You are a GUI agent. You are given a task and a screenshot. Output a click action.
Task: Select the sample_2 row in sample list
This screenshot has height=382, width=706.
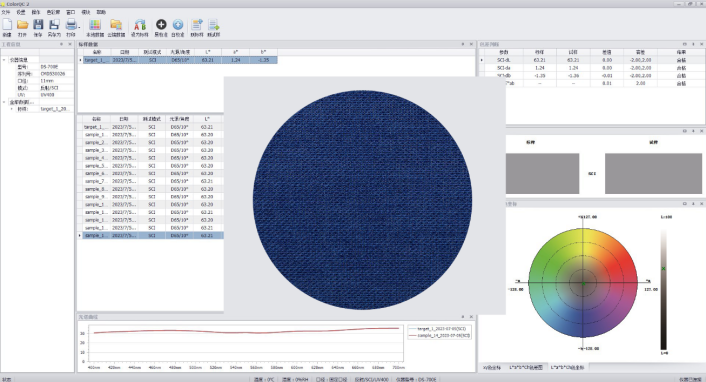click(150, 142)
